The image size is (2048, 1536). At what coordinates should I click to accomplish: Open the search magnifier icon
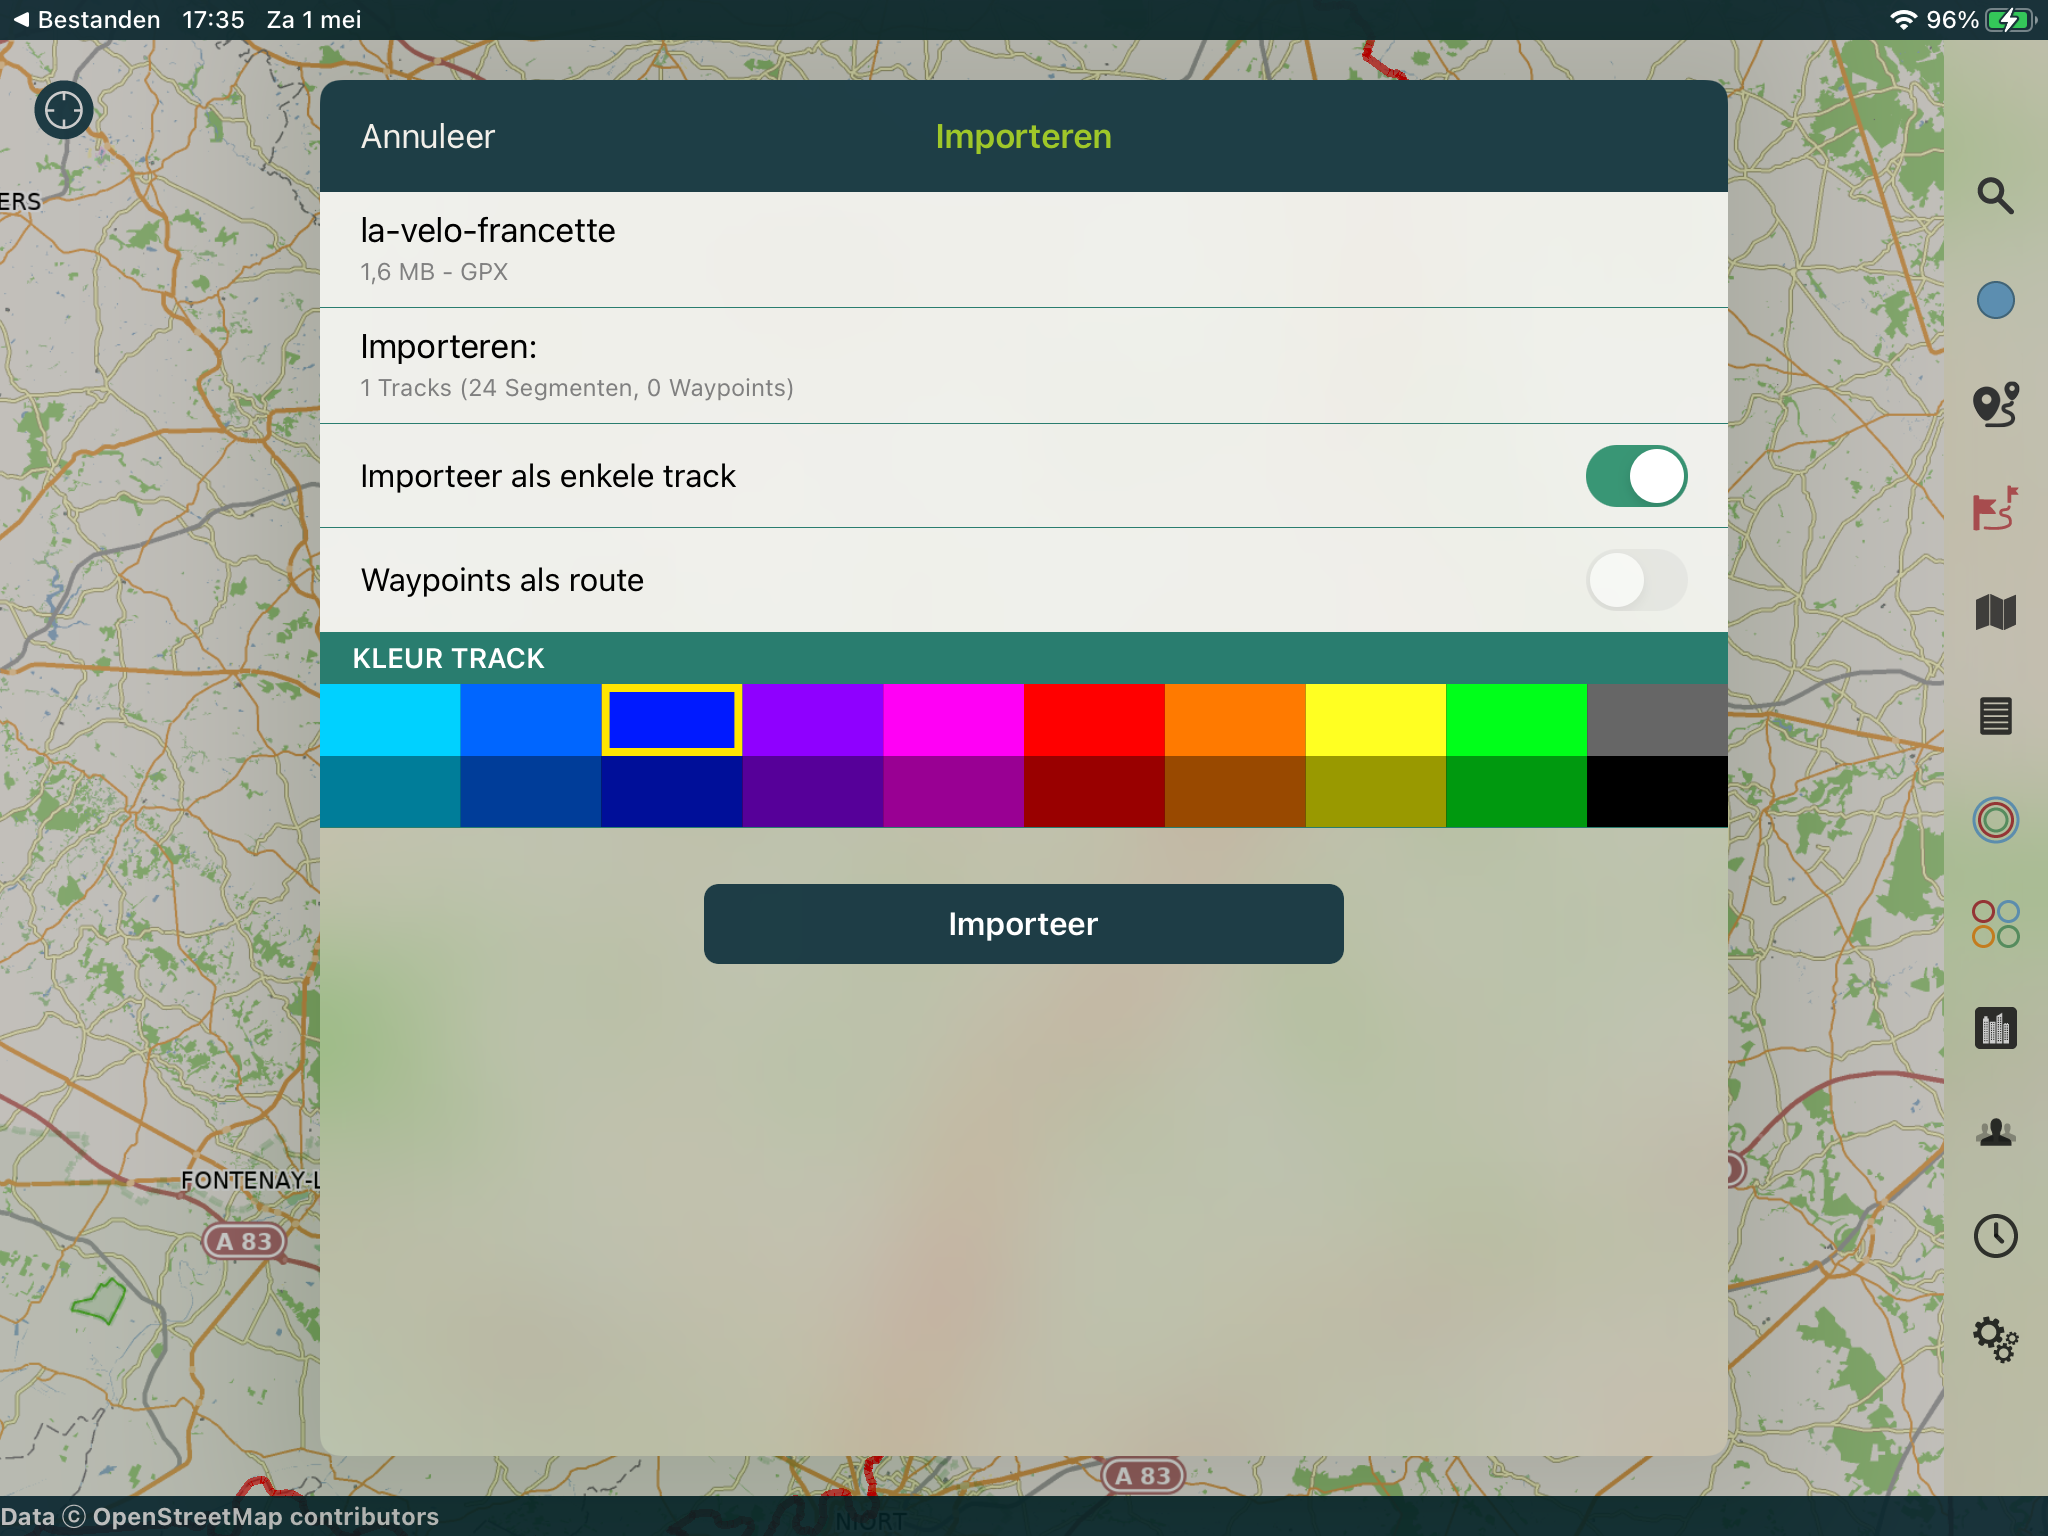point(1995,196)
